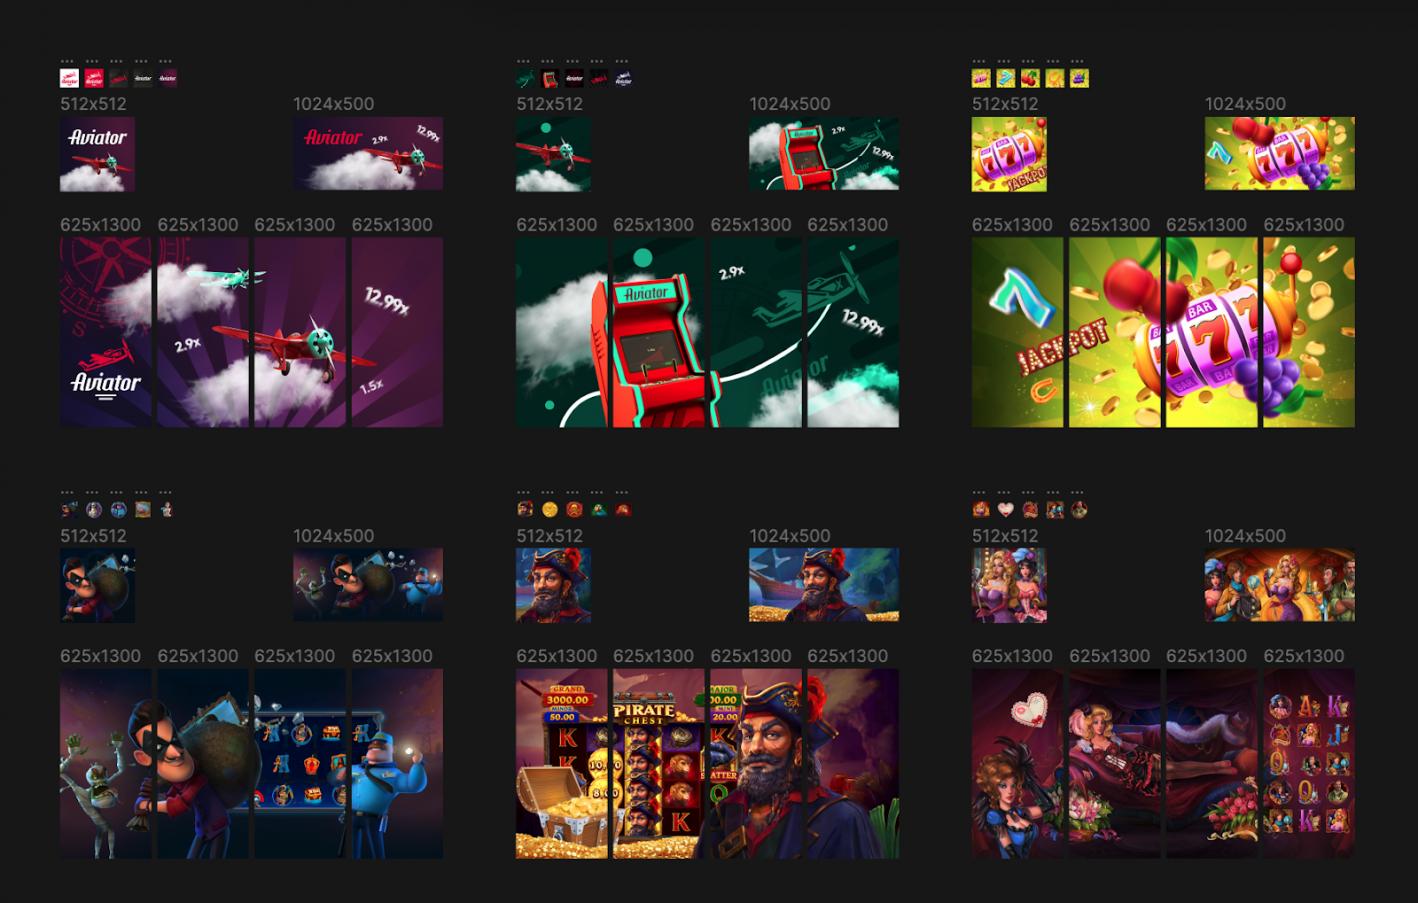
Task: Click the 512x512 label above the pirate frame
Action: [x=550, y=536]
